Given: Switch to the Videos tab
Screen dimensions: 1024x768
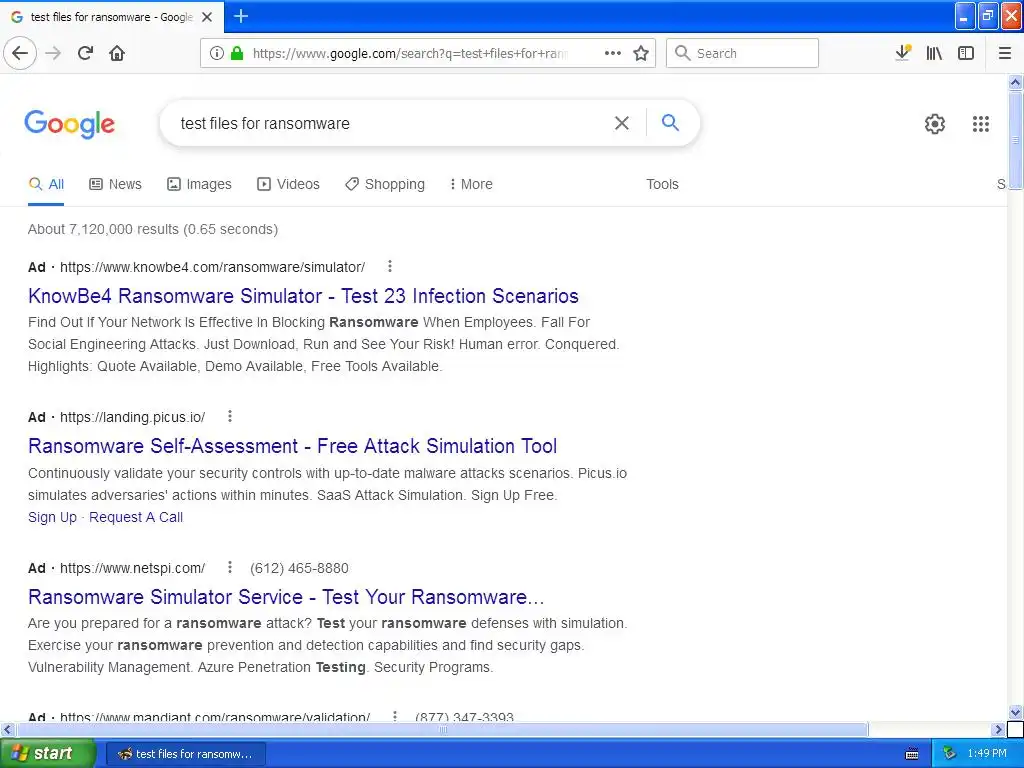Looking at the screenshot, I should [x=288, y=184].
